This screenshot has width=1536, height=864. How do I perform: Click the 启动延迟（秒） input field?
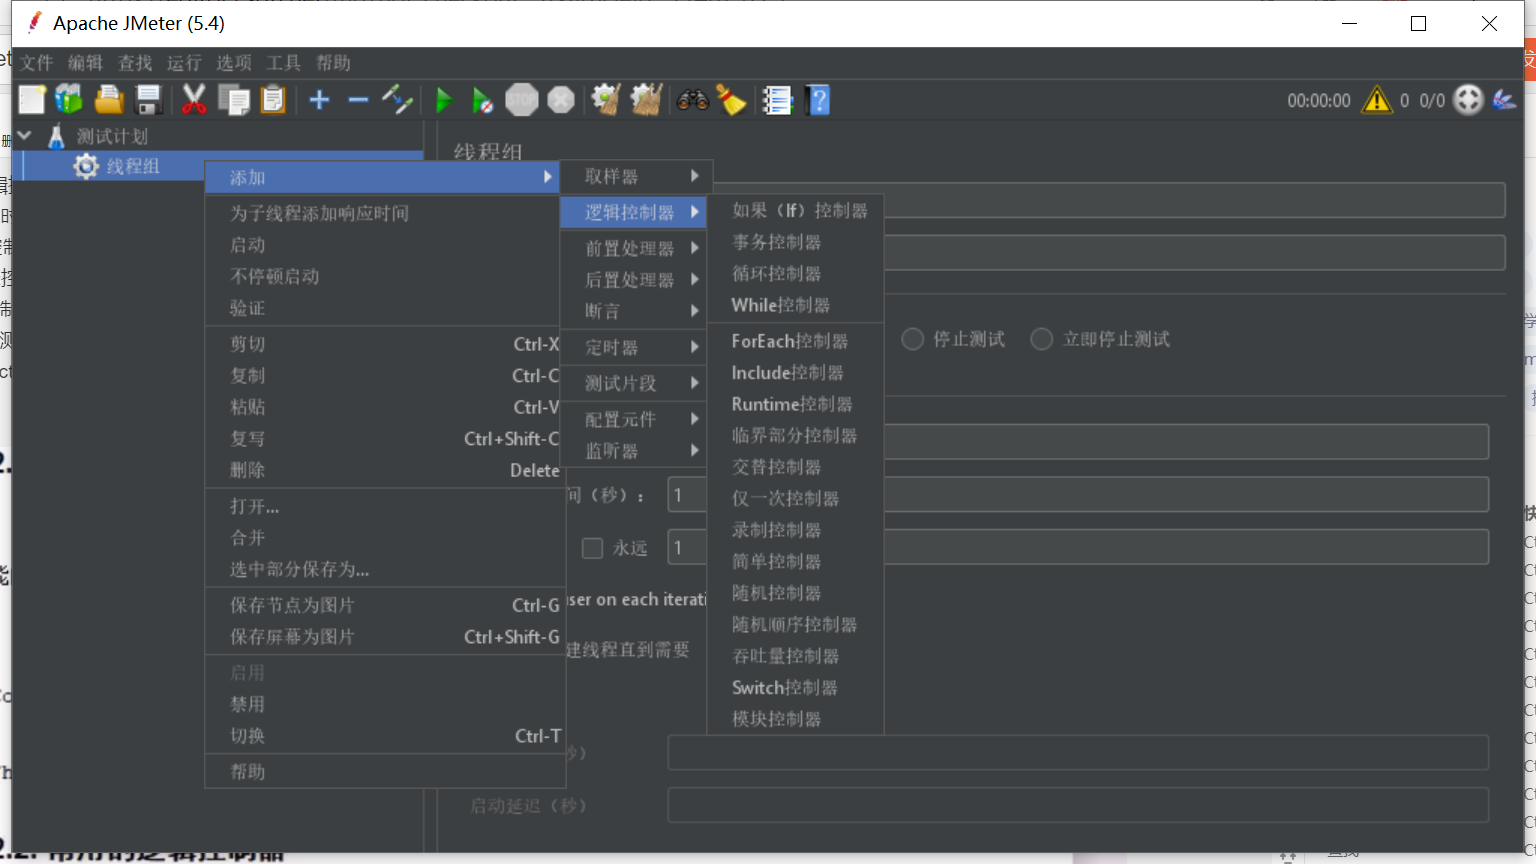(1078, 805)
